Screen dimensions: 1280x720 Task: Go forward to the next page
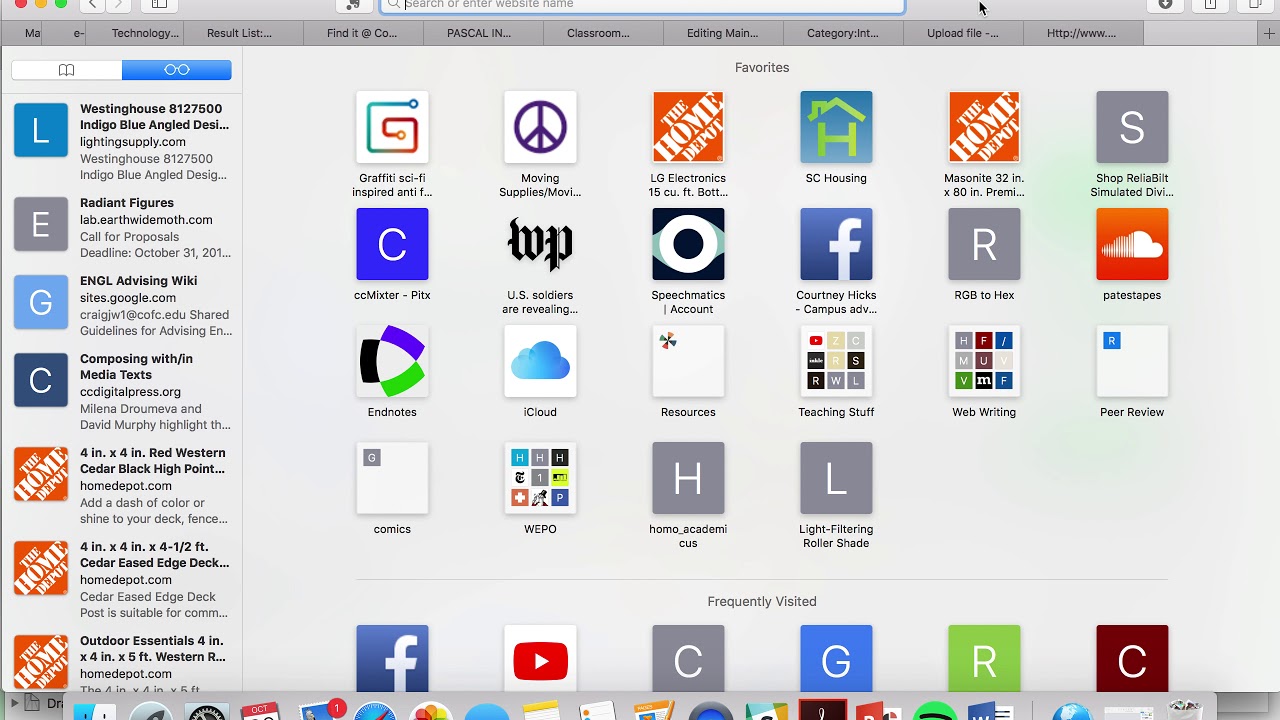(x=118, y=4)
